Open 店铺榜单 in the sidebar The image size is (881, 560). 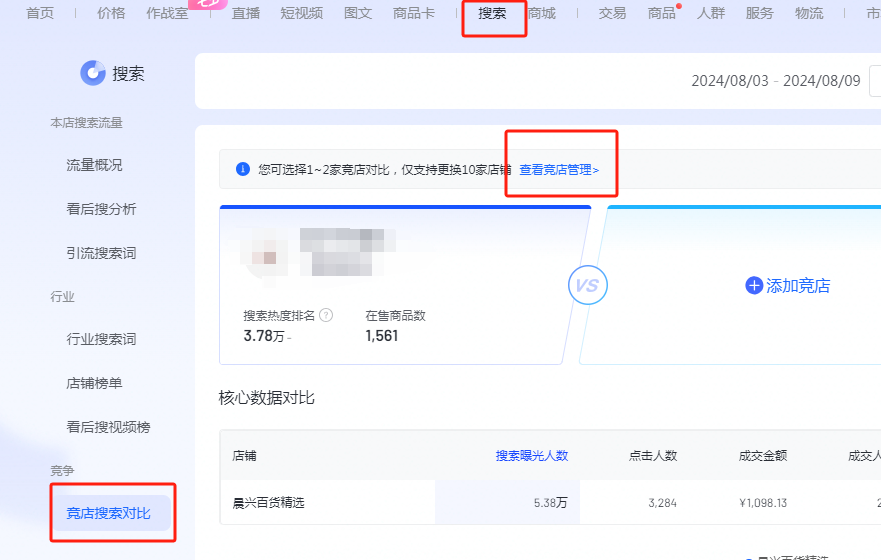pyautogui.click(x=94, y=383)
